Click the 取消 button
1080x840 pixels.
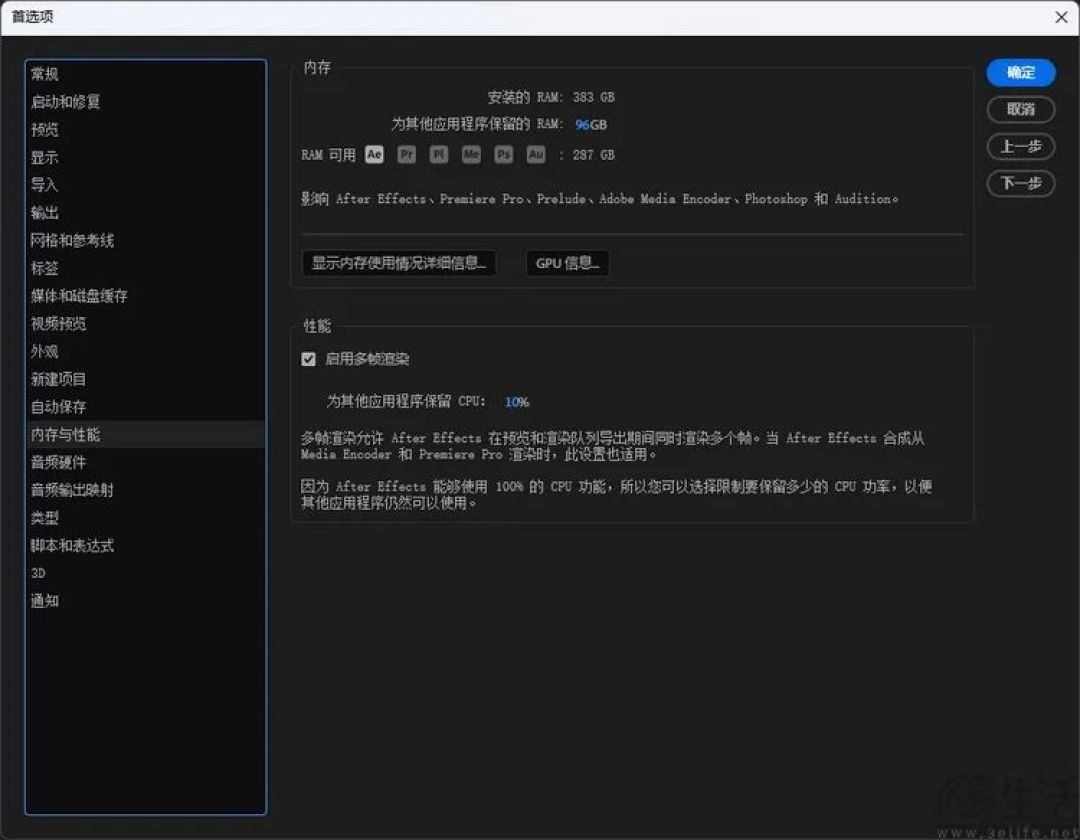[1021, 109]
